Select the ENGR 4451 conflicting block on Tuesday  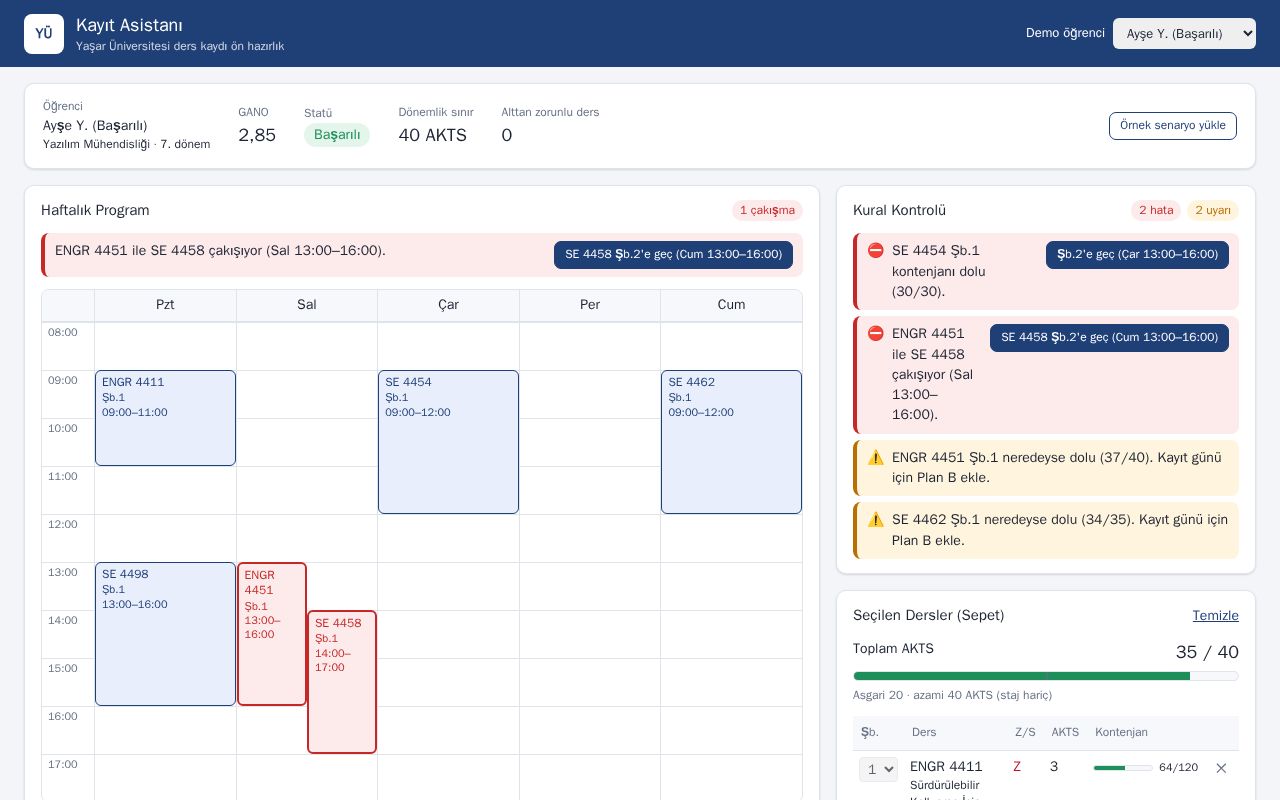point(272,634)
